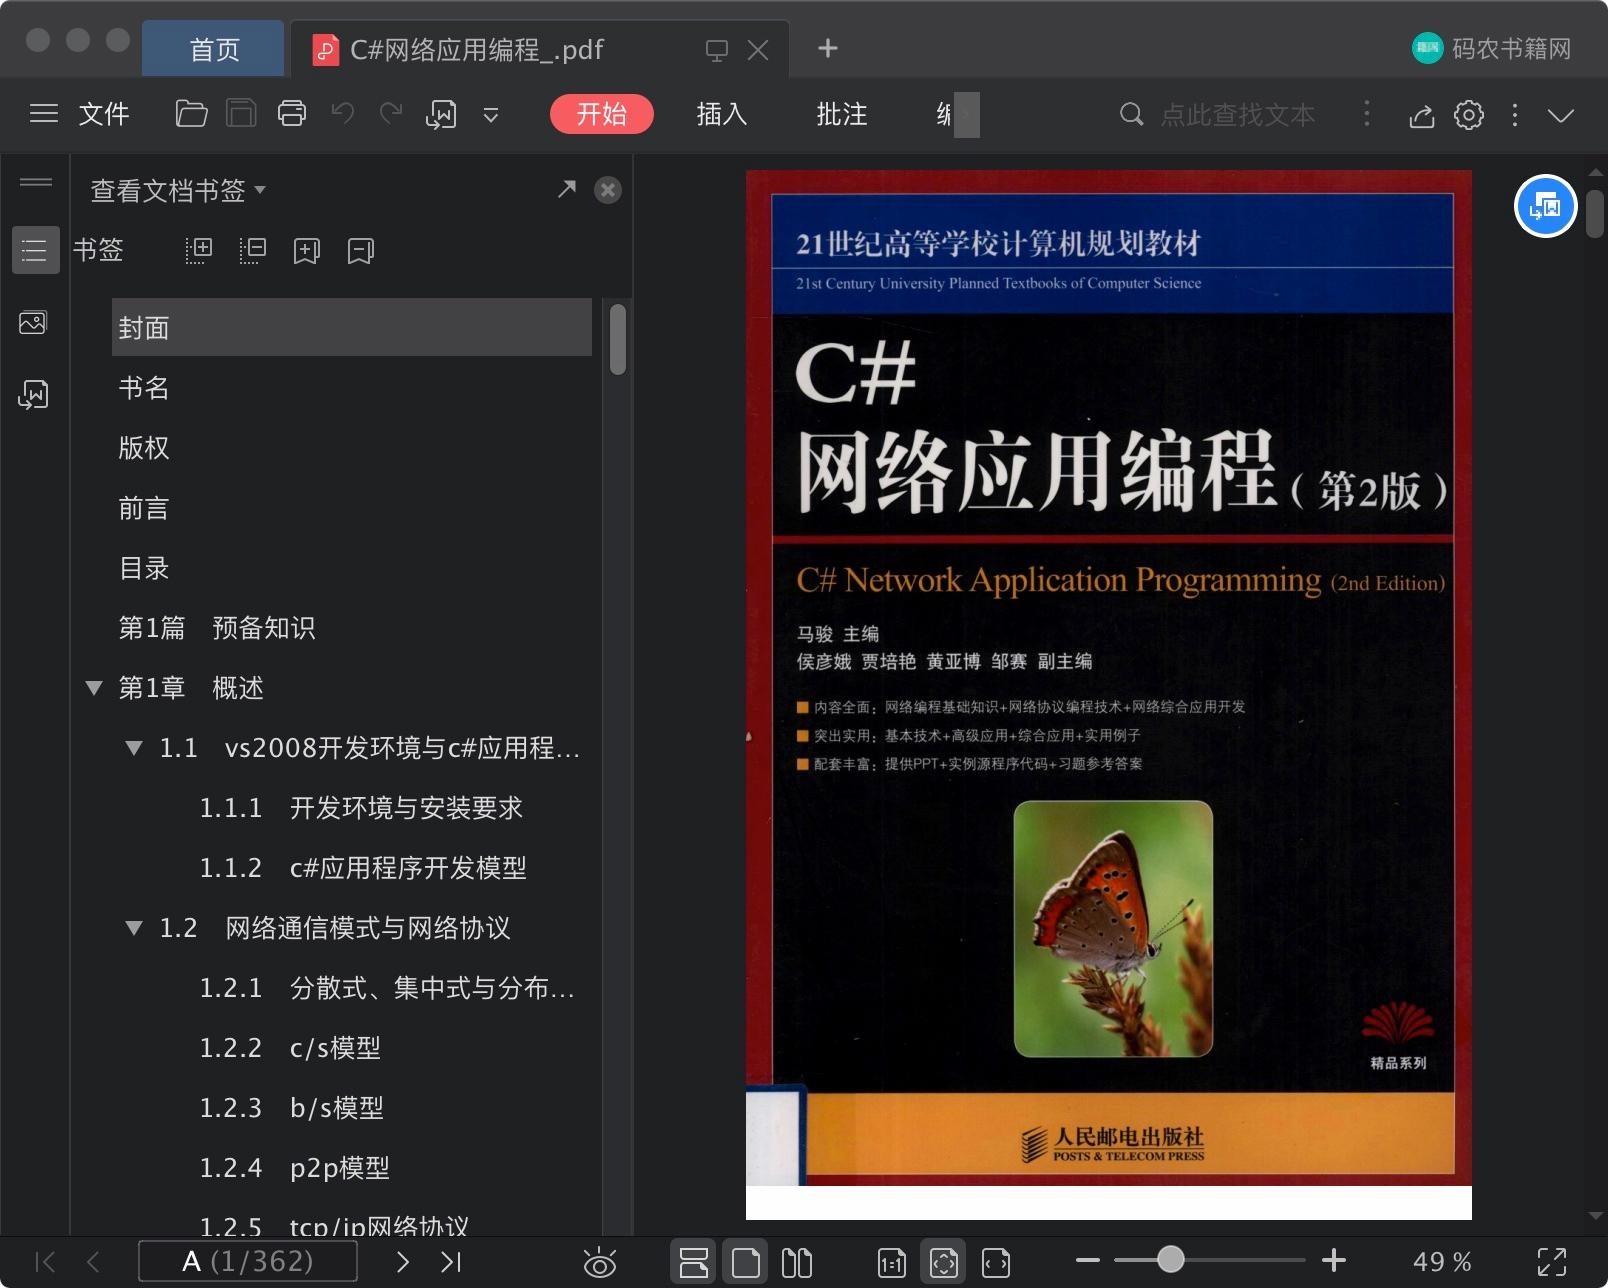This screenshot has width=1608, height=1288.
Task: Go to the previous page
Action: (x=93, y=1262)
